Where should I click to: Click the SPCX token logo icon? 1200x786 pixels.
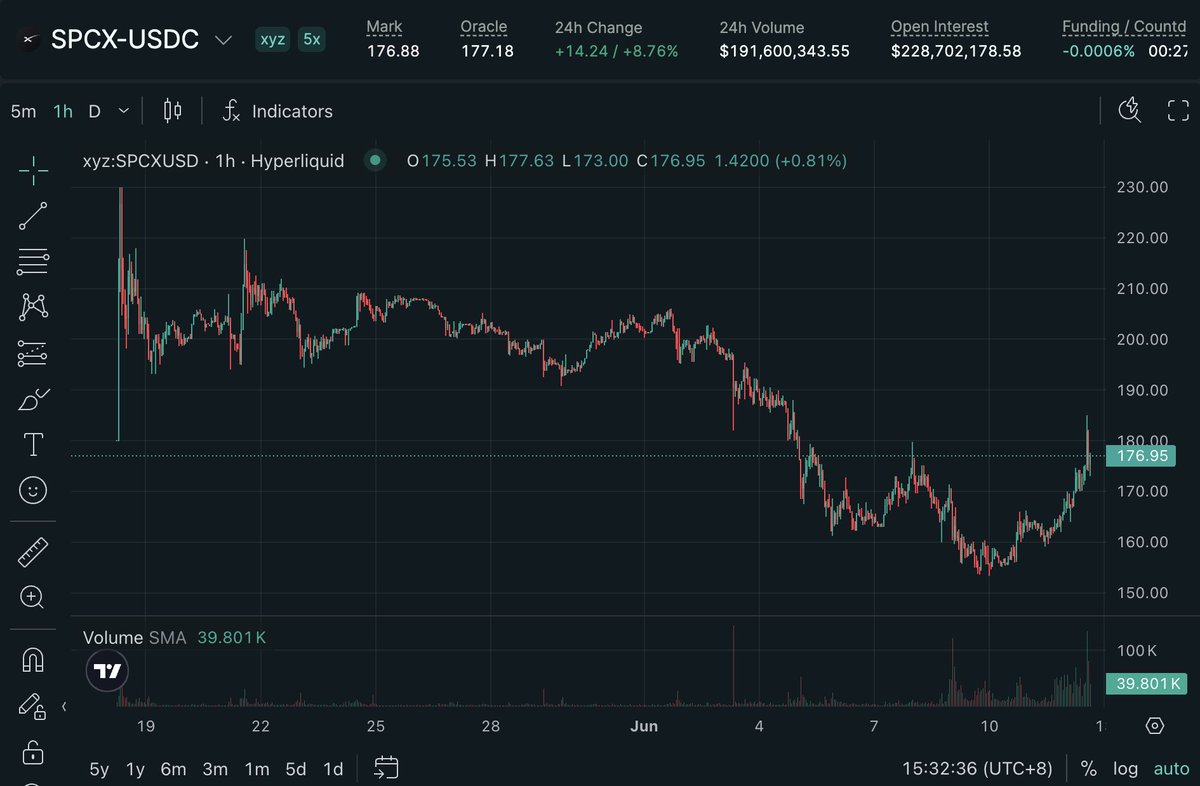pyautogui.click(x=29, y=40)
